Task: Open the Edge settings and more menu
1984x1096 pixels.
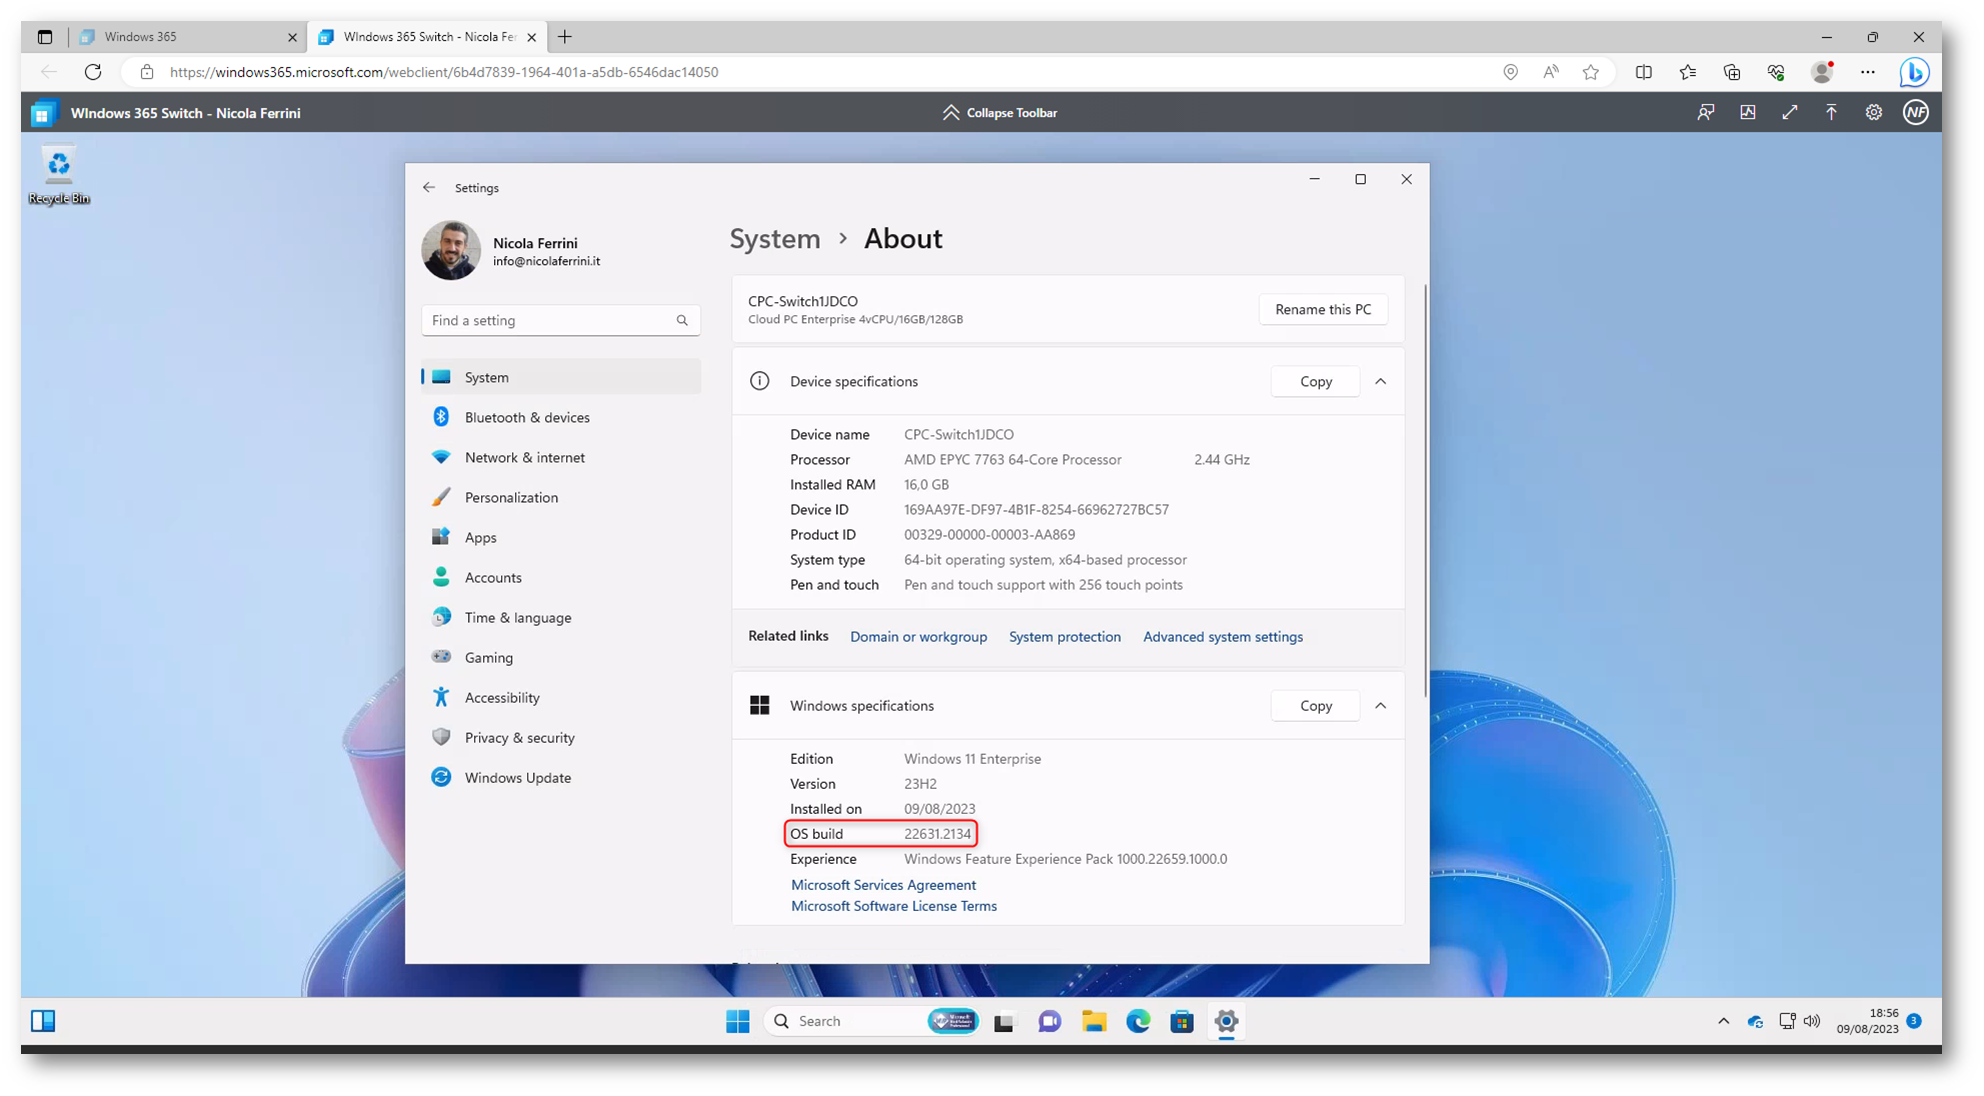Action: click(1868, 72)
